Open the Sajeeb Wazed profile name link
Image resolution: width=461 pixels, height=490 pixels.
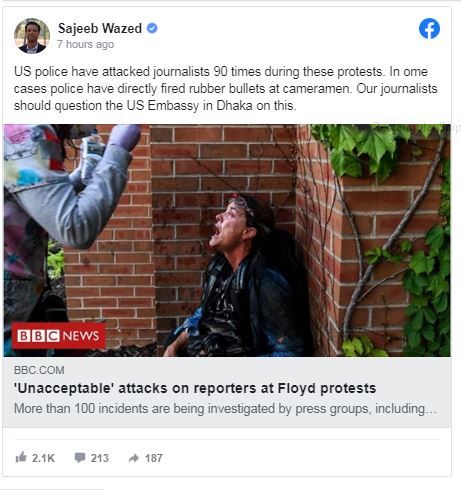pyautogui.click(x=100, y=28)
